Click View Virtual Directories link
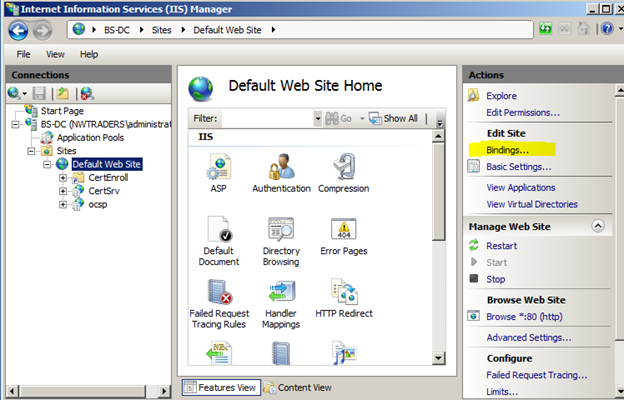The height and width of the screenshot is (400, 624). coord(532,204)
